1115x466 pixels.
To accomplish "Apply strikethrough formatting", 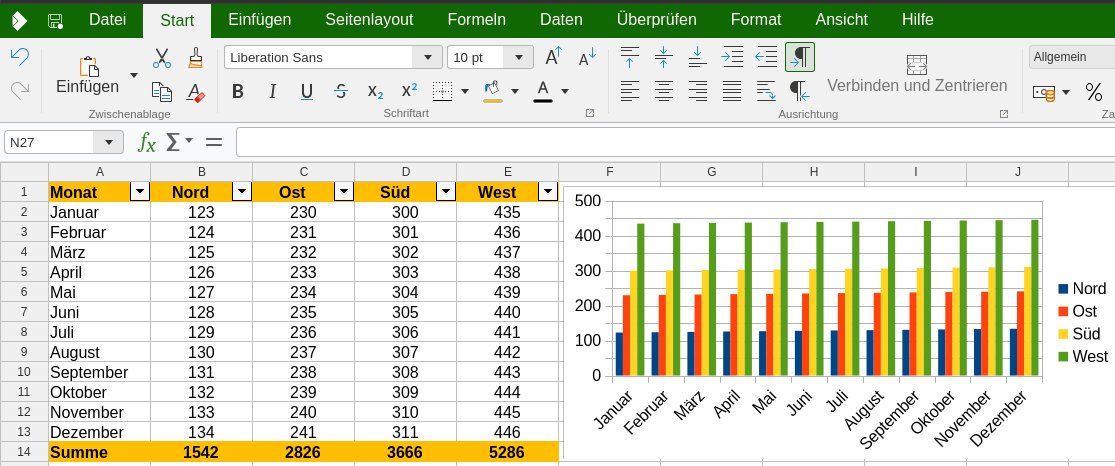I will 341,92.
